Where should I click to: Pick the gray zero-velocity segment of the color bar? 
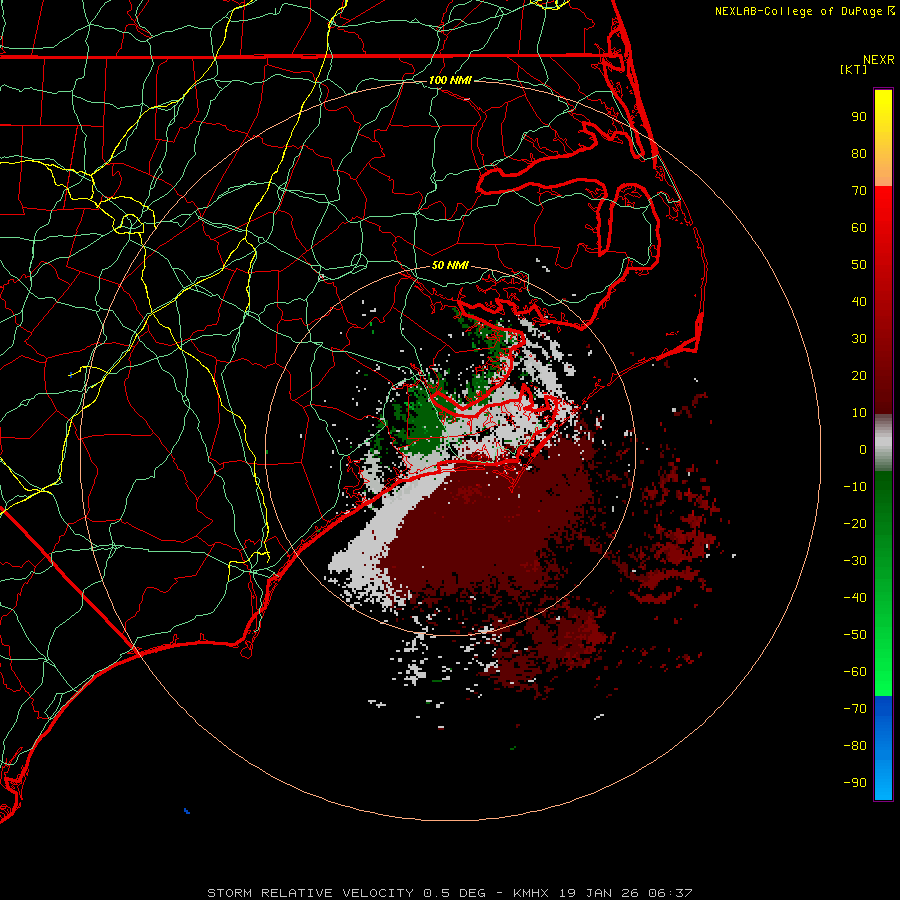pyautogui.click(x=883, y=443)
